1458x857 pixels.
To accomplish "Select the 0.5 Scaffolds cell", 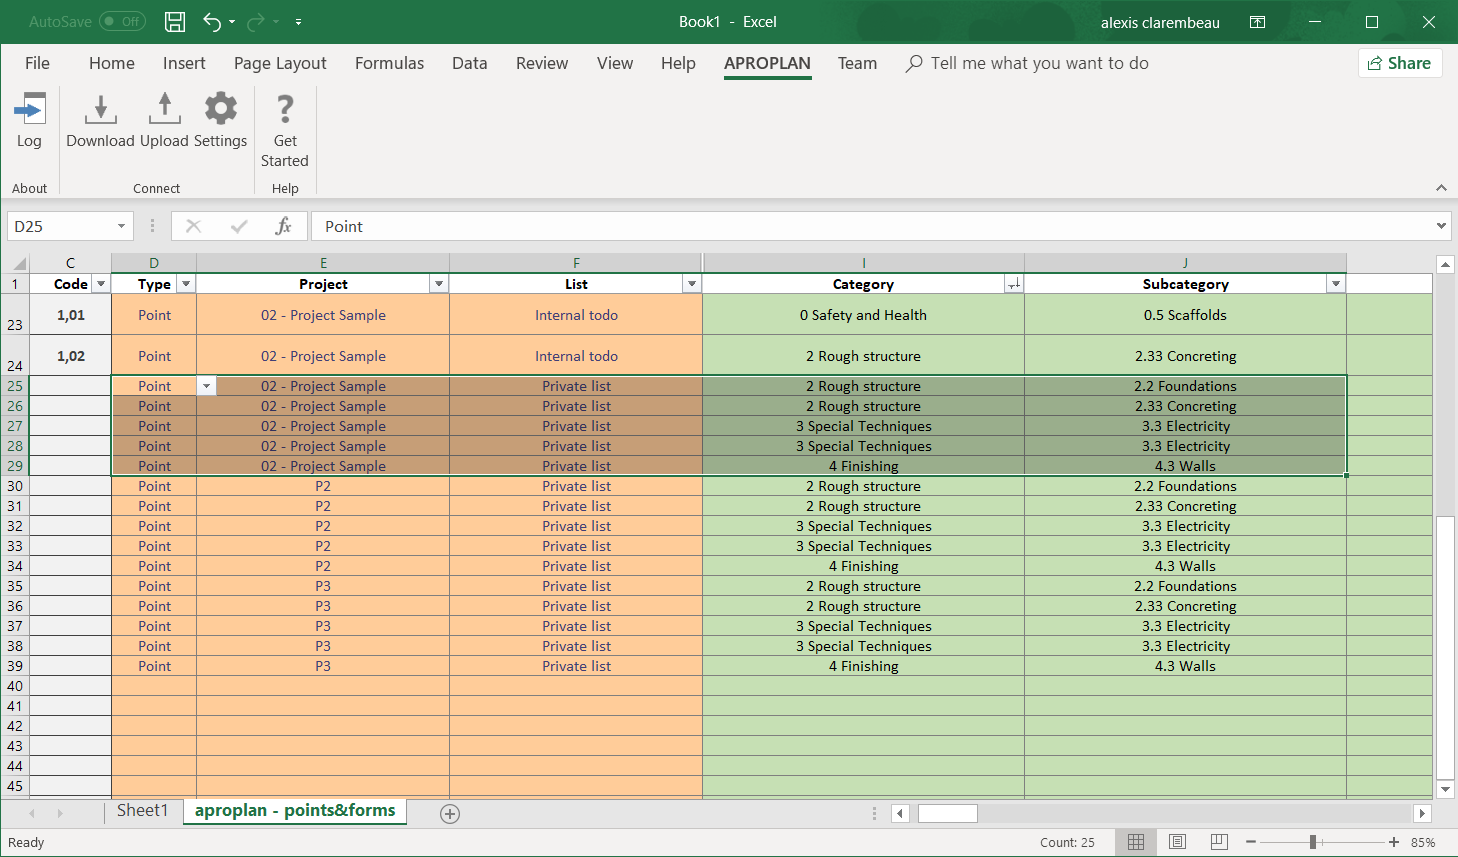I will pos(1185,315).
